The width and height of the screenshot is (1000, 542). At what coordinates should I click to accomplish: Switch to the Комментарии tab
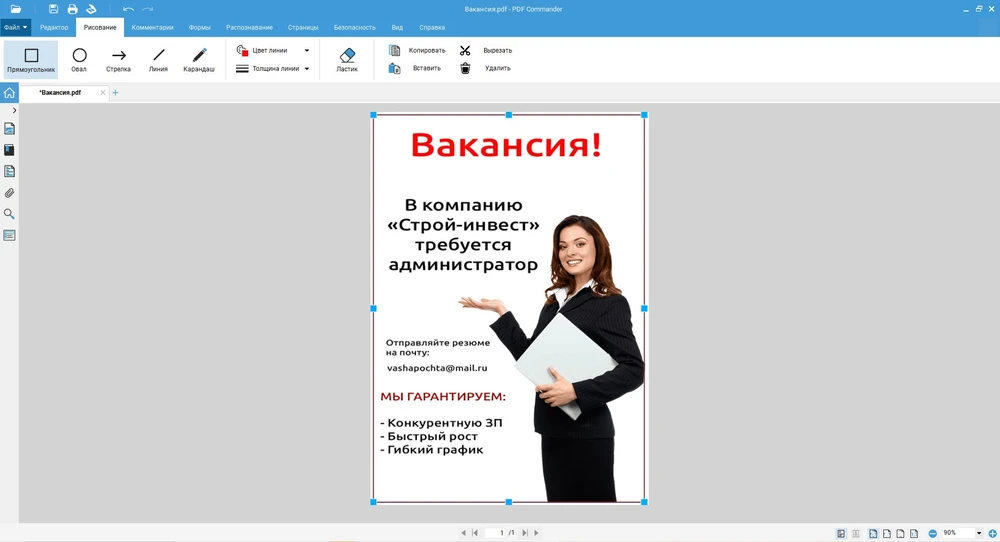[x=152, y=27]
